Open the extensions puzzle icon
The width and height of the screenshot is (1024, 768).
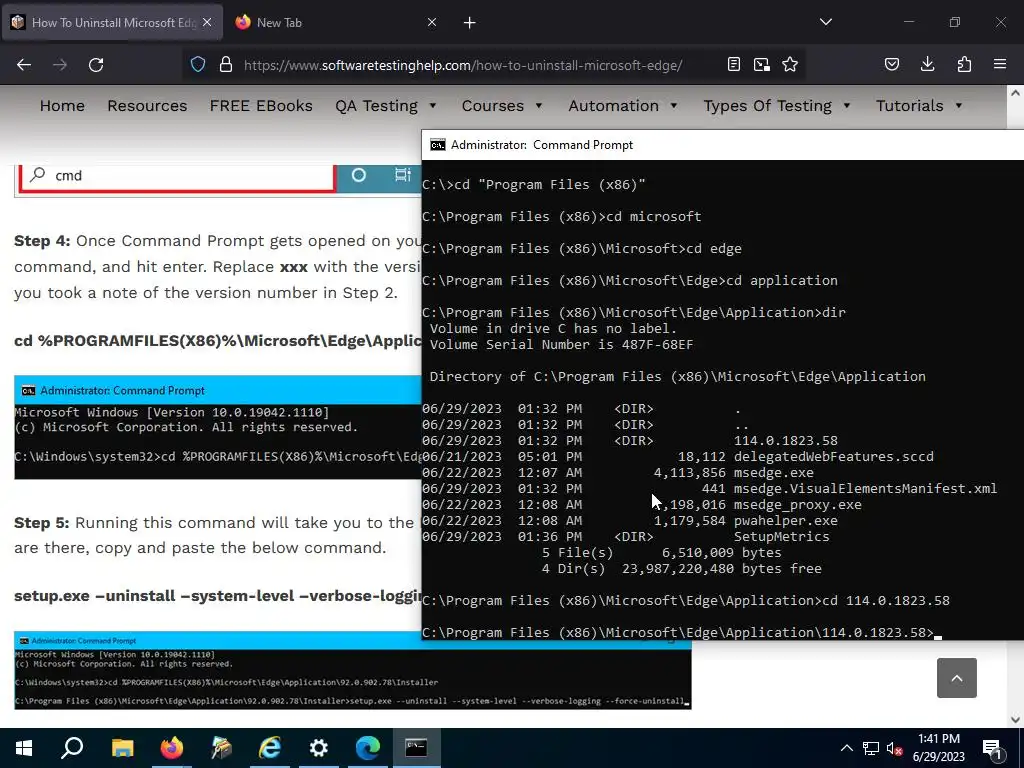964,64
